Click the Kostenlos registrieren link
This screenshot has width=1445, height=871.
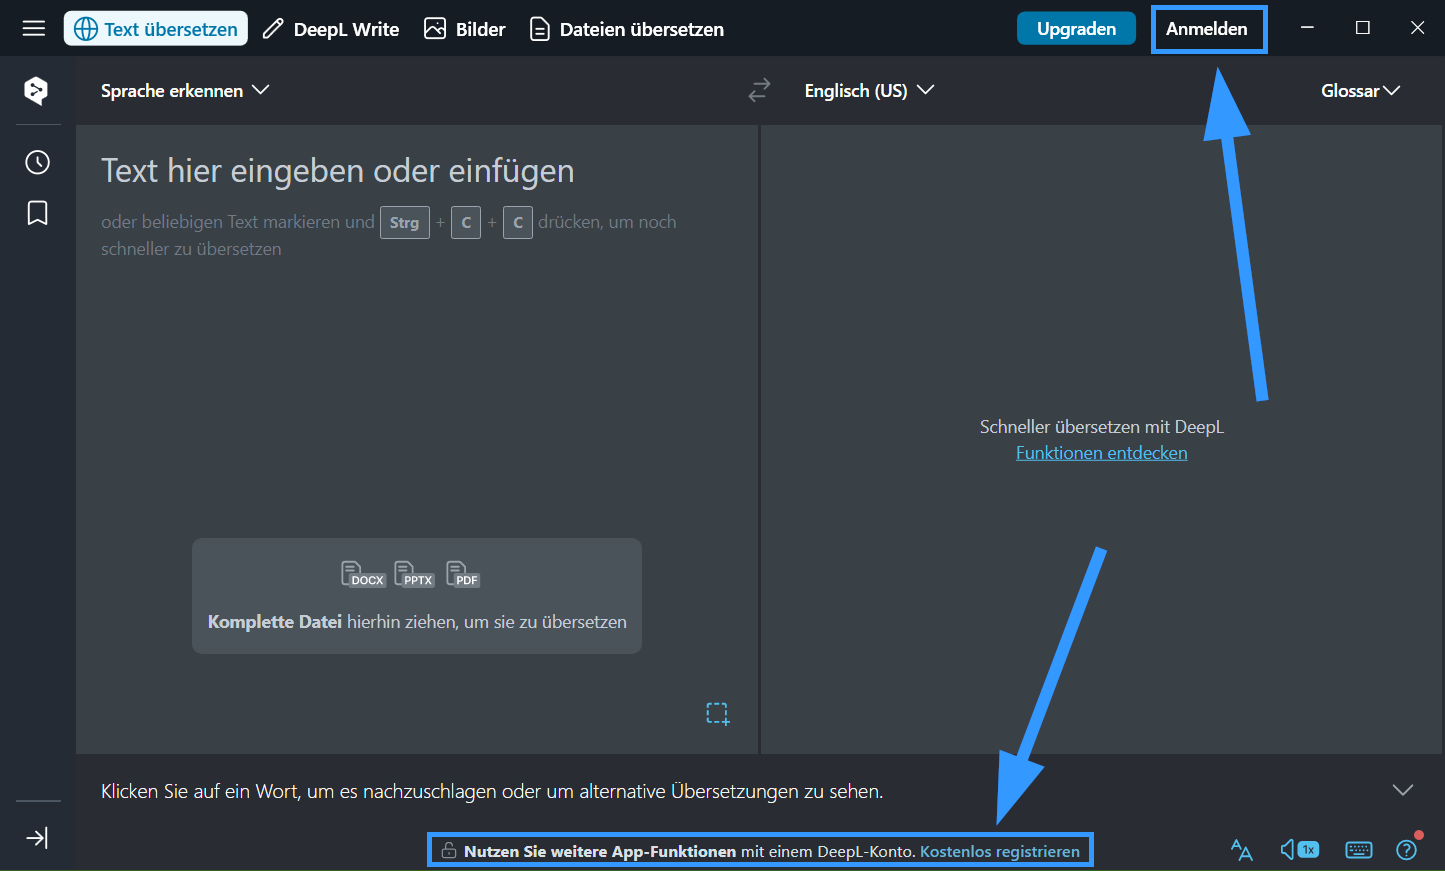1000,852
